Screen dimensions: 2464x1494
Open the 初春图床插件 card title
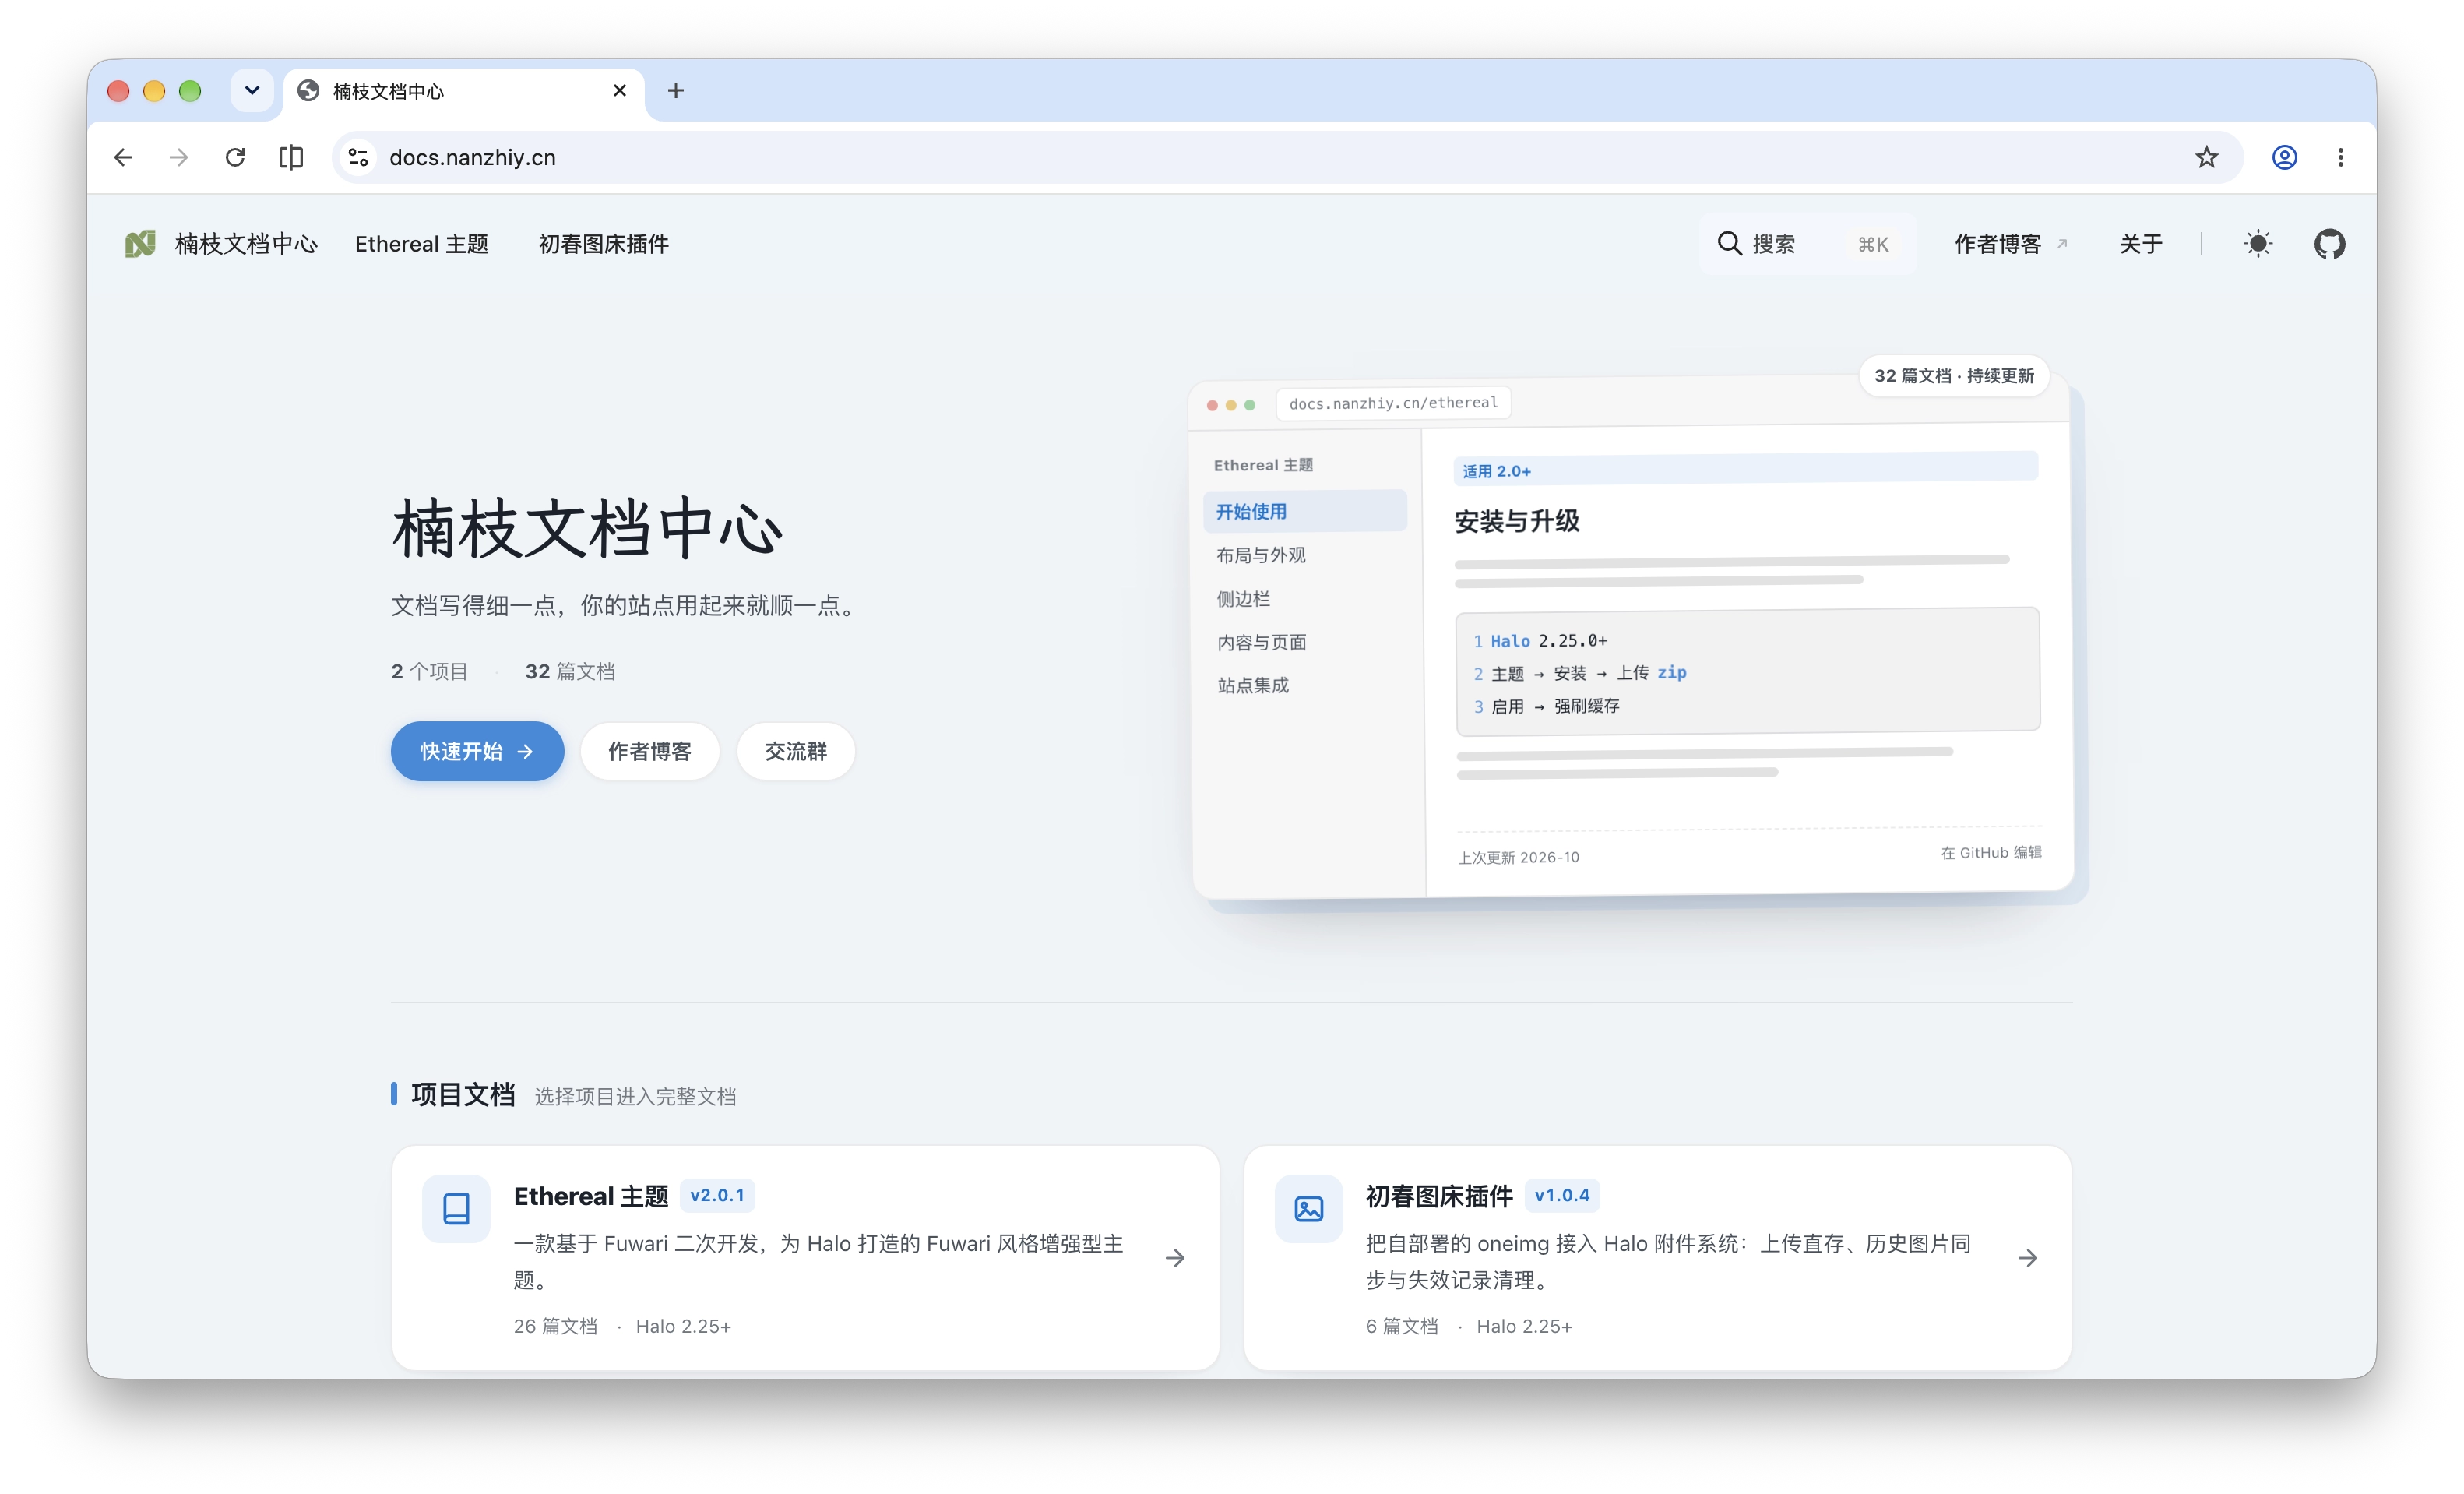tap(1439, 1196)
